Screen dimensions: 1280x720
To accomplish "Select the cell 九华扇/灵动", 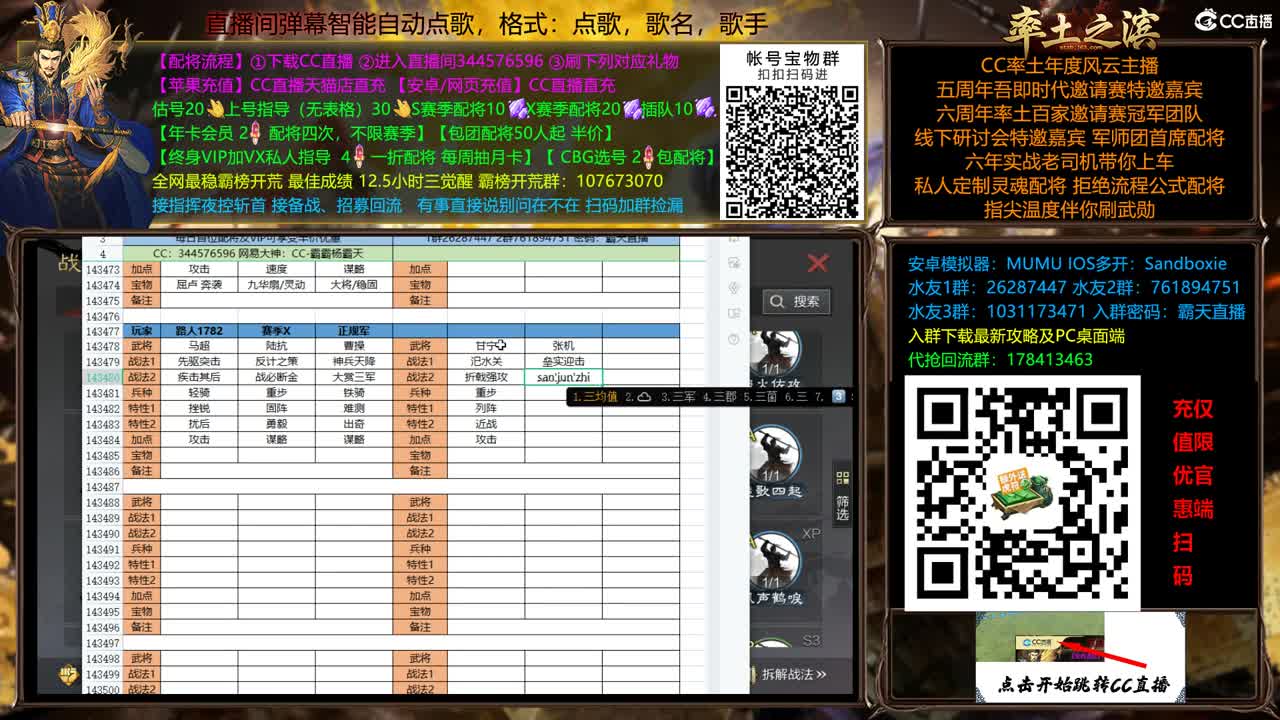I will (x=276, y=284).
